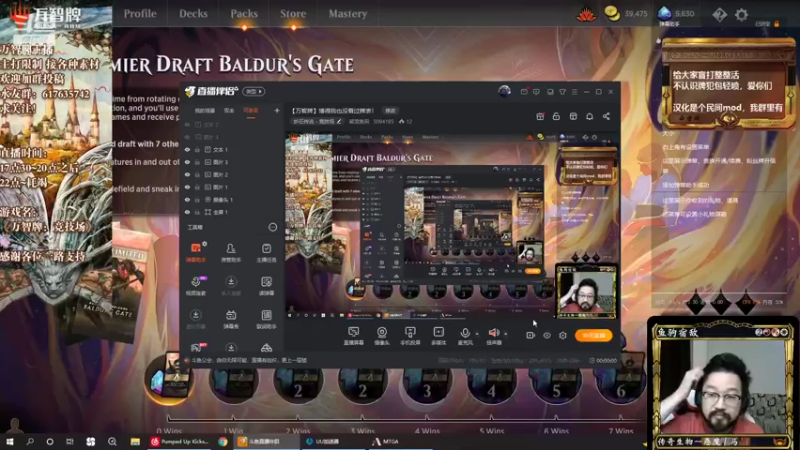This screenshot has width=800, height=450.
Task: Open messages icon with red dot in title bar
Action: (x=524, y=91)
